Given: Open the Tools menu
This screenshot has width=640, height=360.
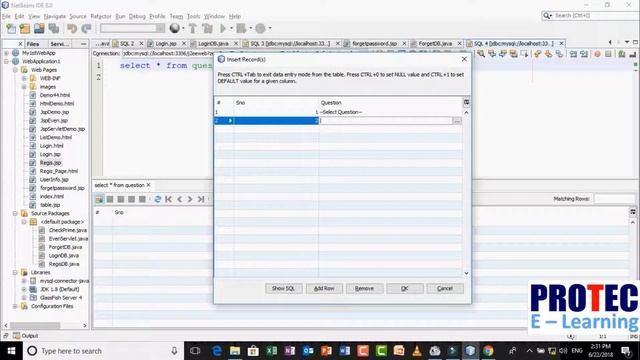Looking at the screenshot, I should pyautogui.click(x=193, y=16).
